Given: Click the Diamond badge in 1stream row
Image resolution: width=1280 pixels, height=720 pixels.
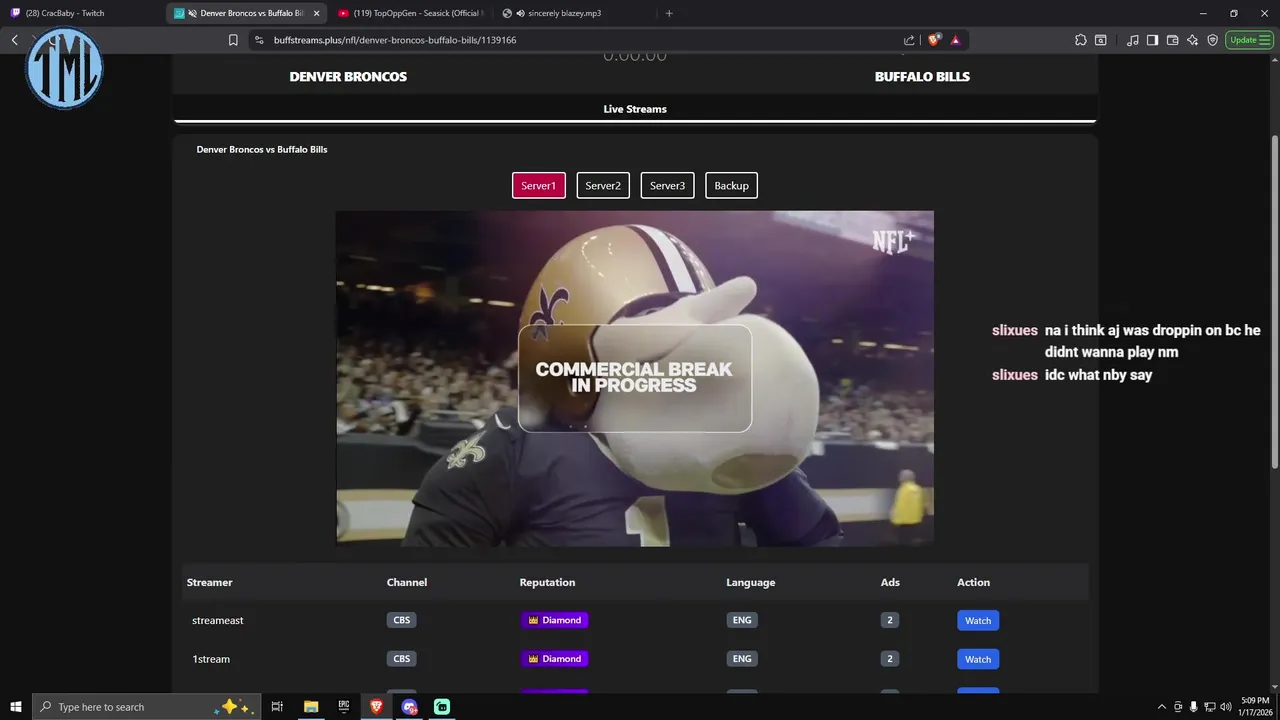Looking at the screenshot, I should tap(555, 659).
